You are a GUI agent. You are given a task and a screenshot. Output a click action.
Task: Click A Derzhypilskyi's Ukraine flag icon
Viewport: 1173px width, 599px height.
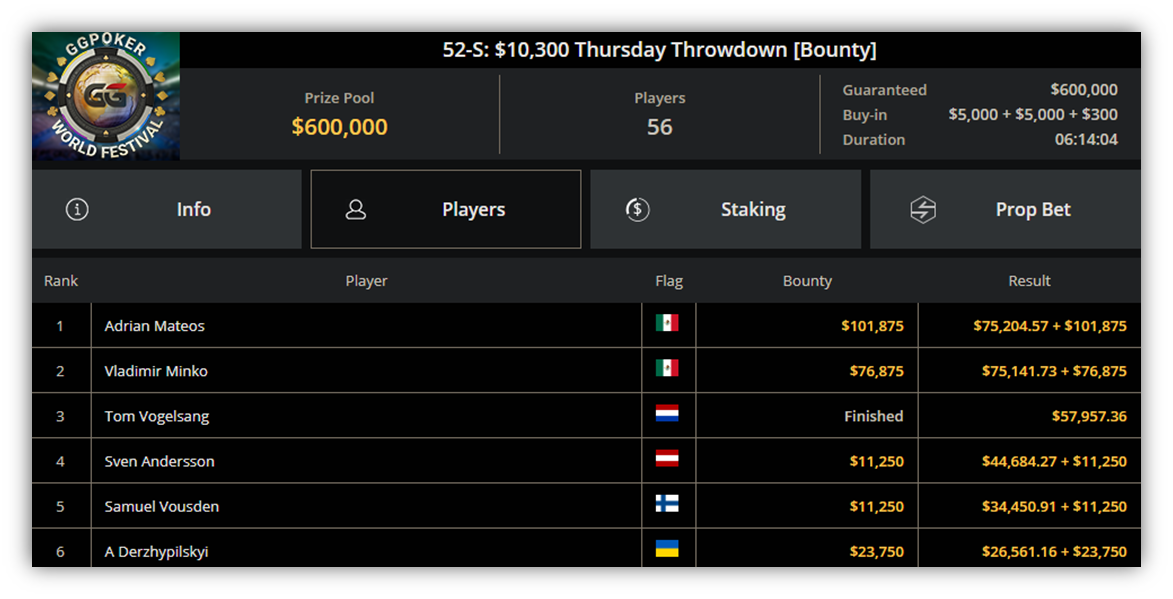click(667, 549)
